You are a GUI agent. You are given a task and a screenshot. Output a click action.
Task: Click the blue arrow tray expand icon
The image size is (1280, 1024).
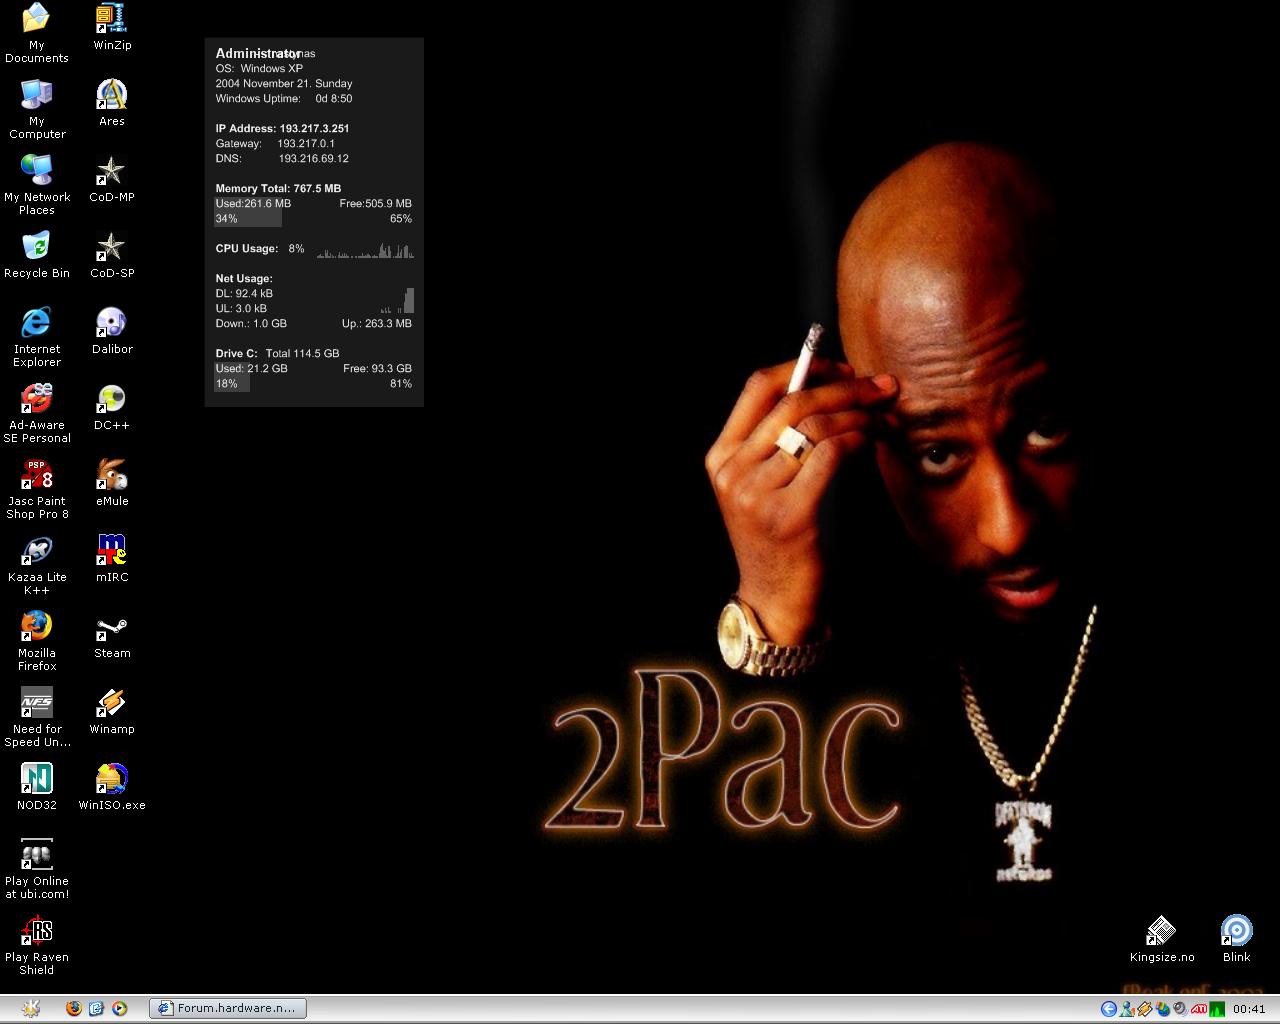tap(1109, 1009)
